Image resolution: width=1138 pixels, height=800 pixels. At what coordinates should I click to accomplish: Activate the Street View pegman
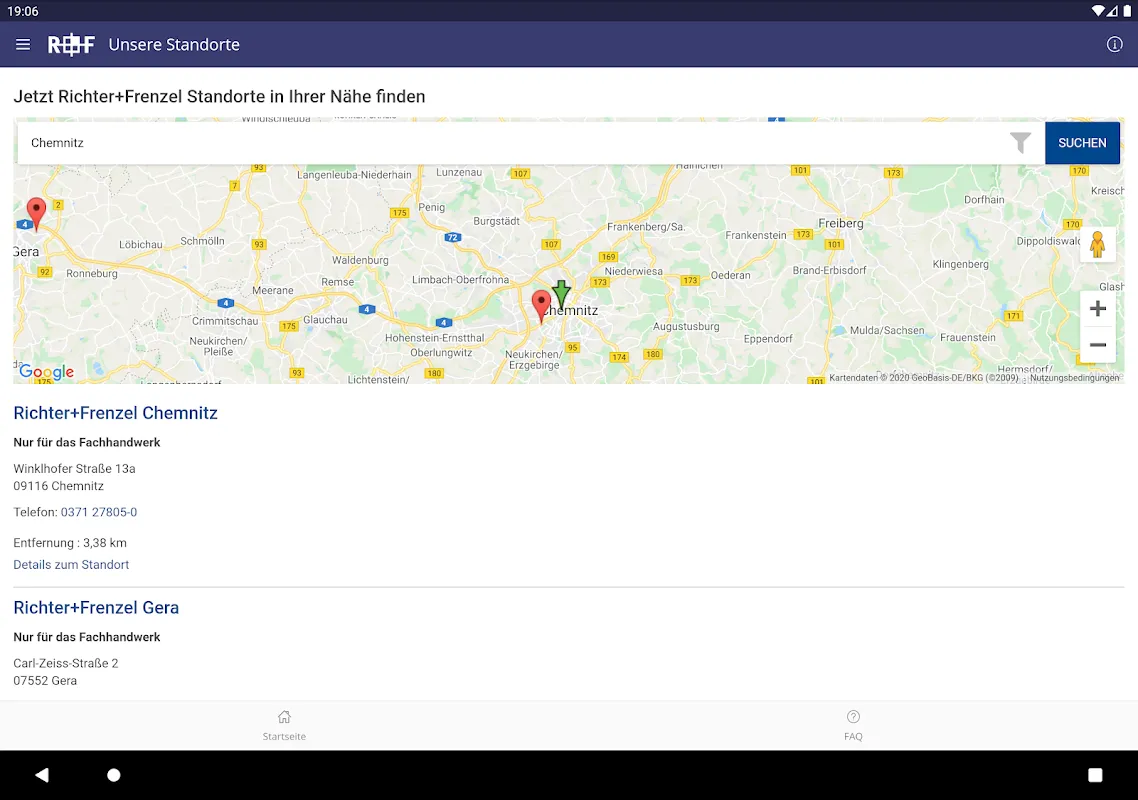(x=1097, y=245)
